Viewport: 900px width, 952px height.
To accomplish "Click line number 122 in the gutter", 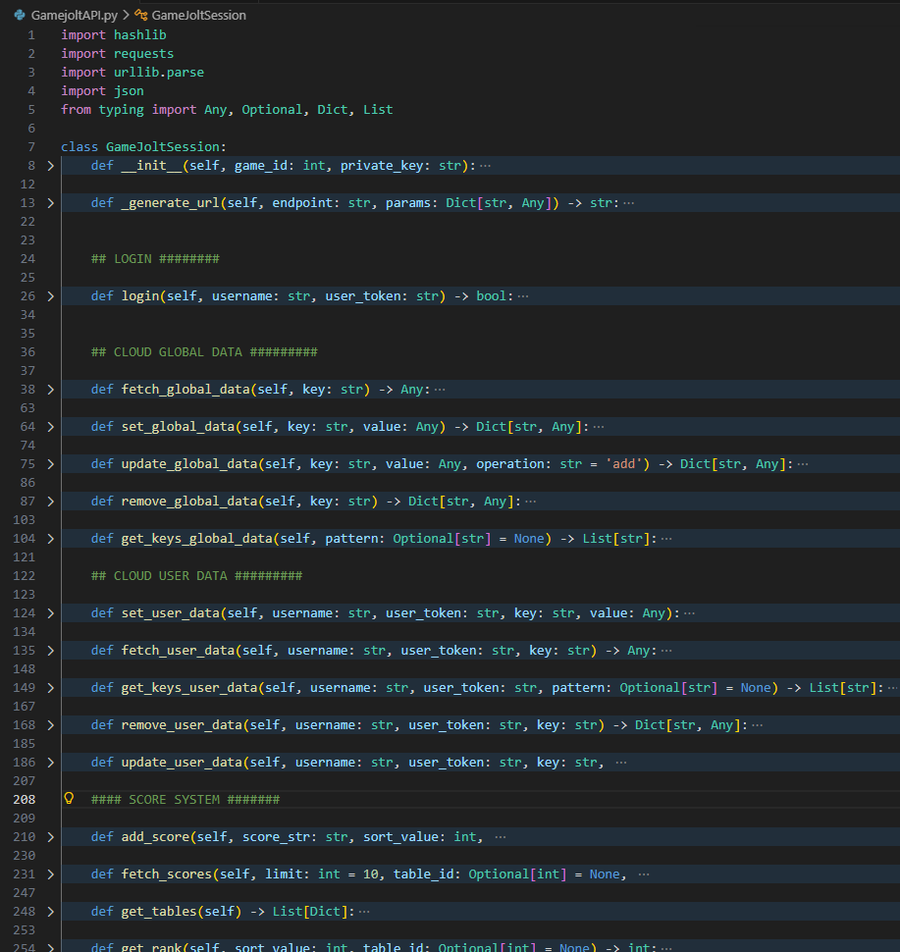I will pyautogui.click(x=21, y=576).
